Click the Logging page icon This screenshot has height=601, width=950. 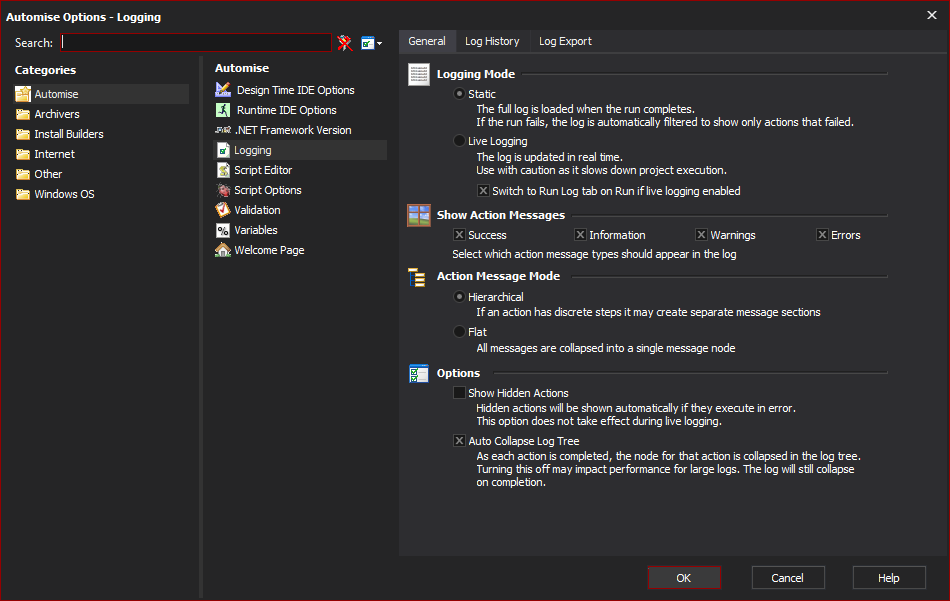tap(223, 150)
